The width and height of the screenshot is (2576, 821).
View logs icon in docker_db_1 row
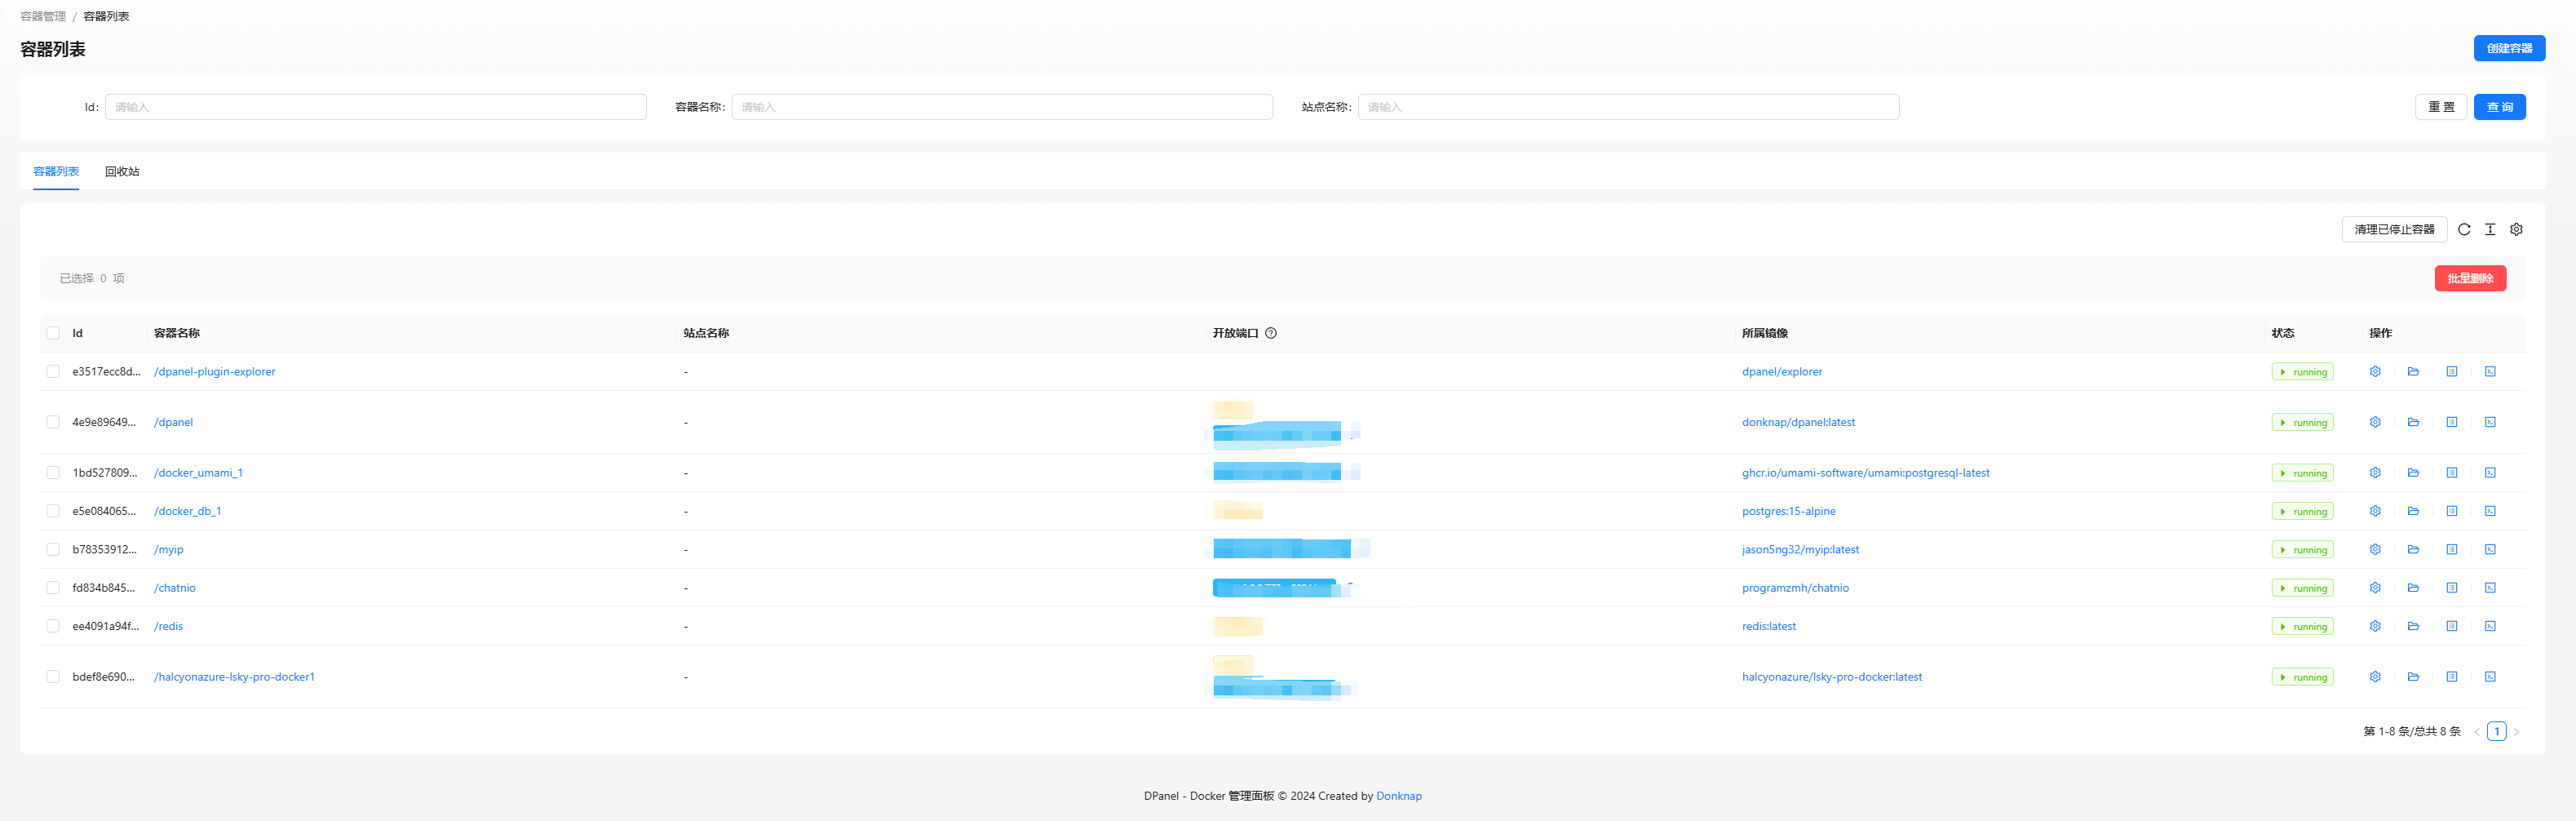coord(2452,511)
